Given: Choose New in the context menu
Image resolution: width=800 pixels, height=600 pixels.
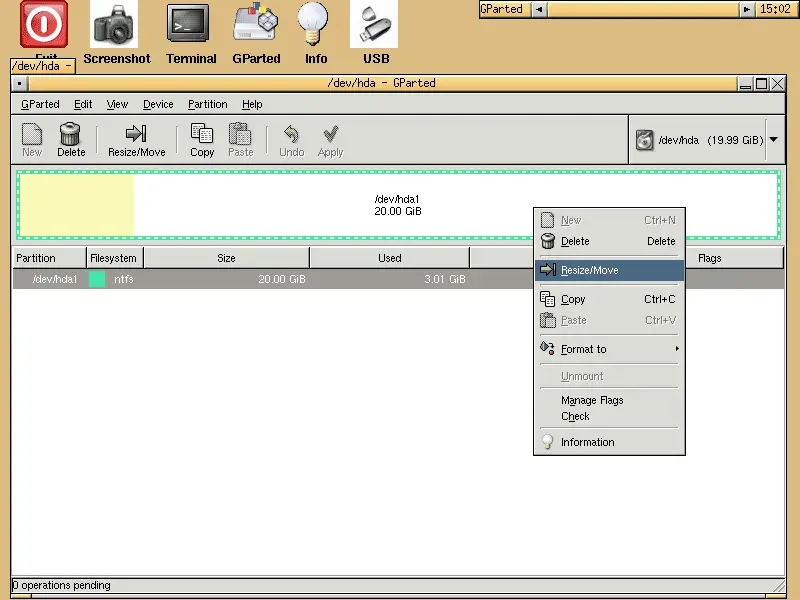Looking at the screenshot, I should (609, 220).
